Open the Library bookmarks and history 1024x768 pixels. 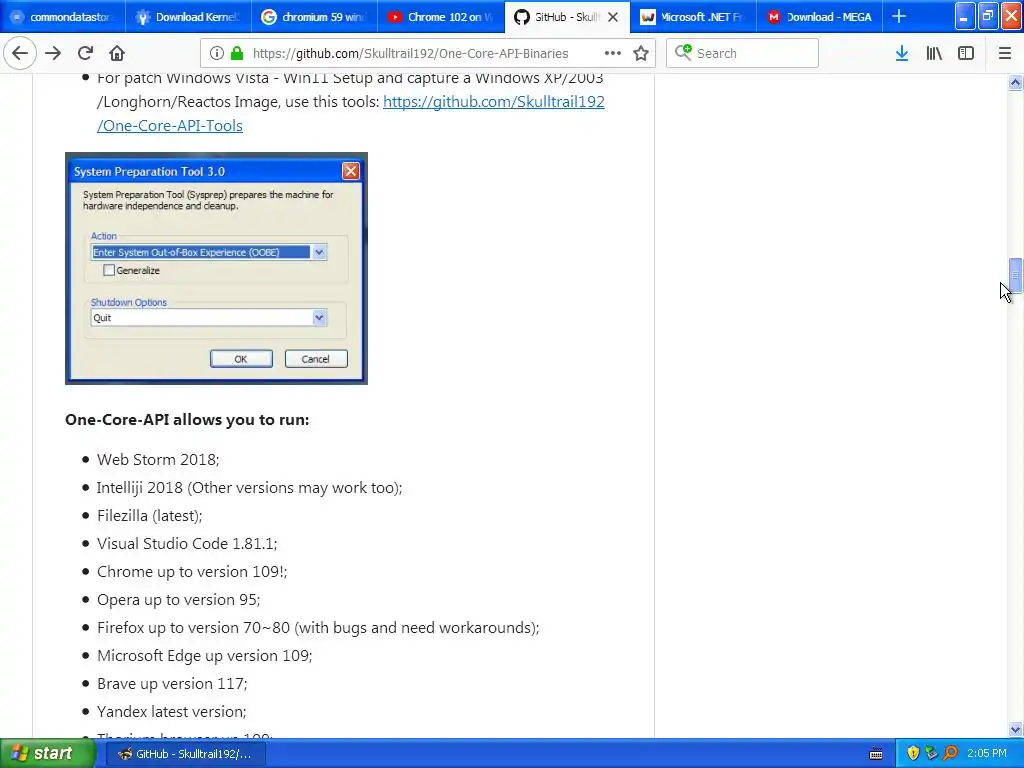coord(934,53)
